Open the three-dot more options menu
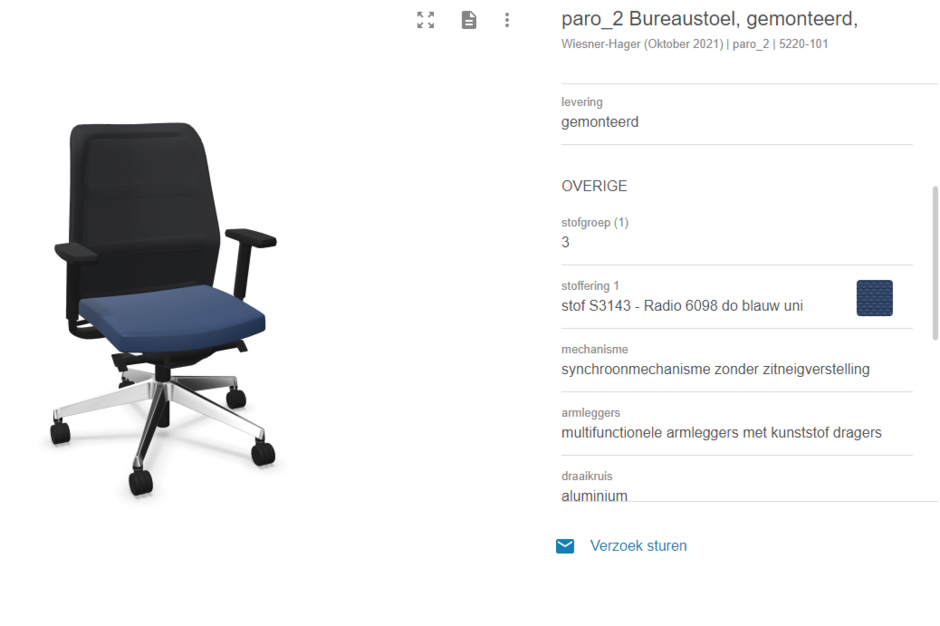 coord(507,20)
